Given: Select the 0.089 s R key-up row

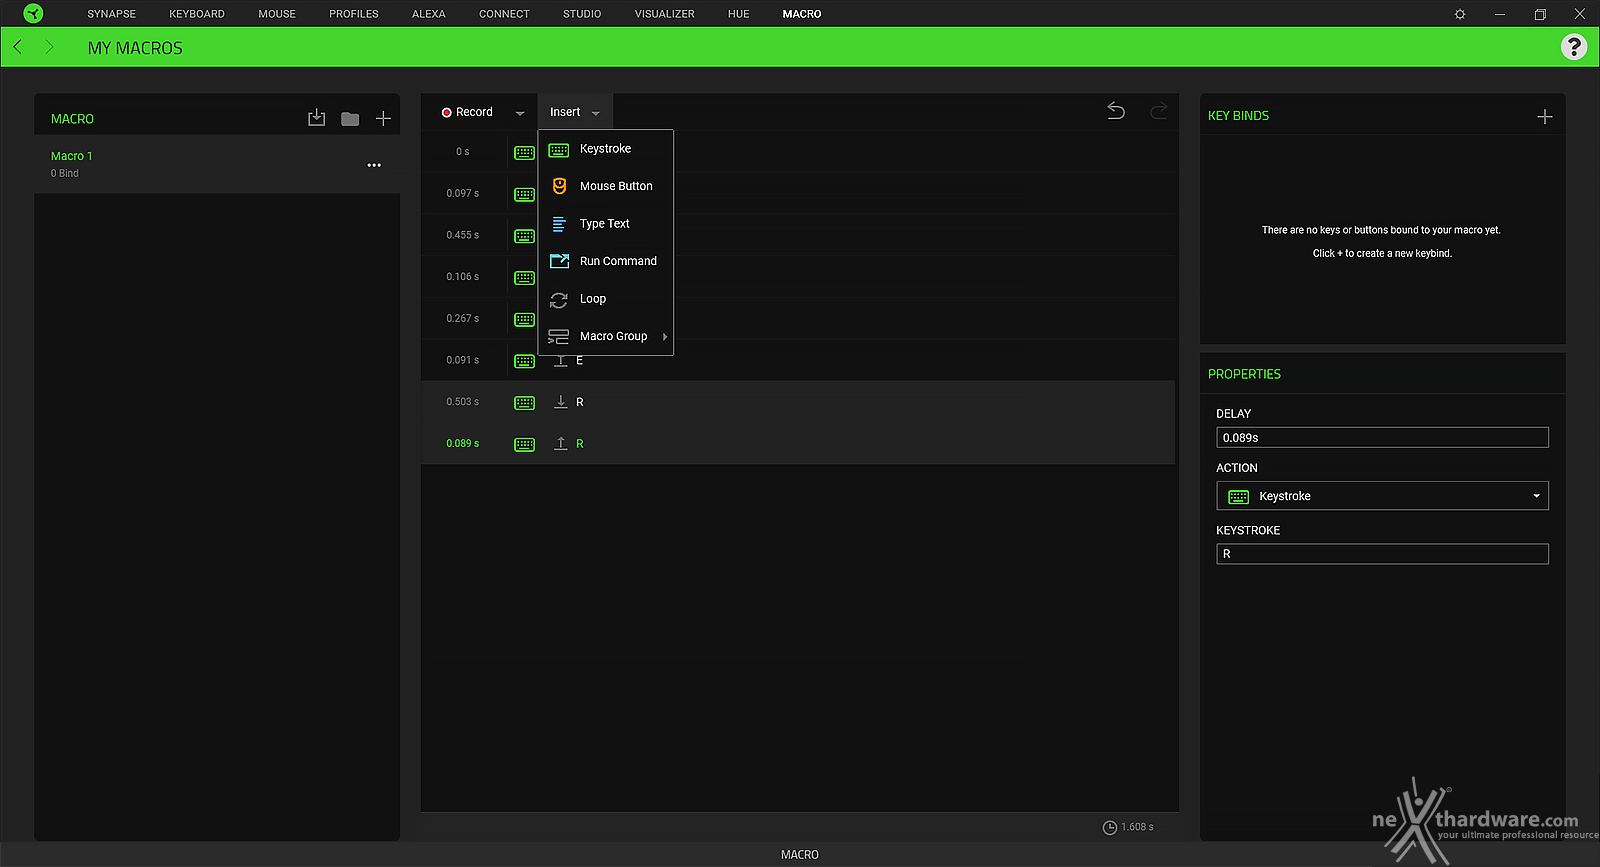Looking at the screenshot, I should coord(798,443).
